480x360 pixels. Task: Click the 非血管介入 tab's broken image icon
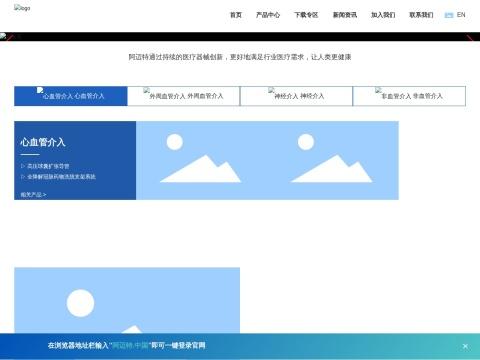pyautogui.click(x=378, y=90)
